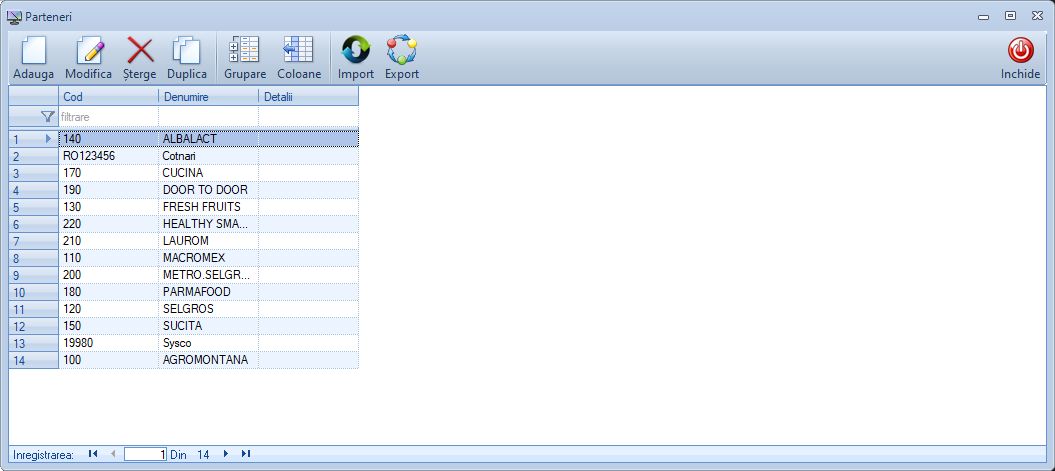The height and width of the screenshot is (471, 1055).
Task: Minimize the Parteneri window
Action: [984, 16]
